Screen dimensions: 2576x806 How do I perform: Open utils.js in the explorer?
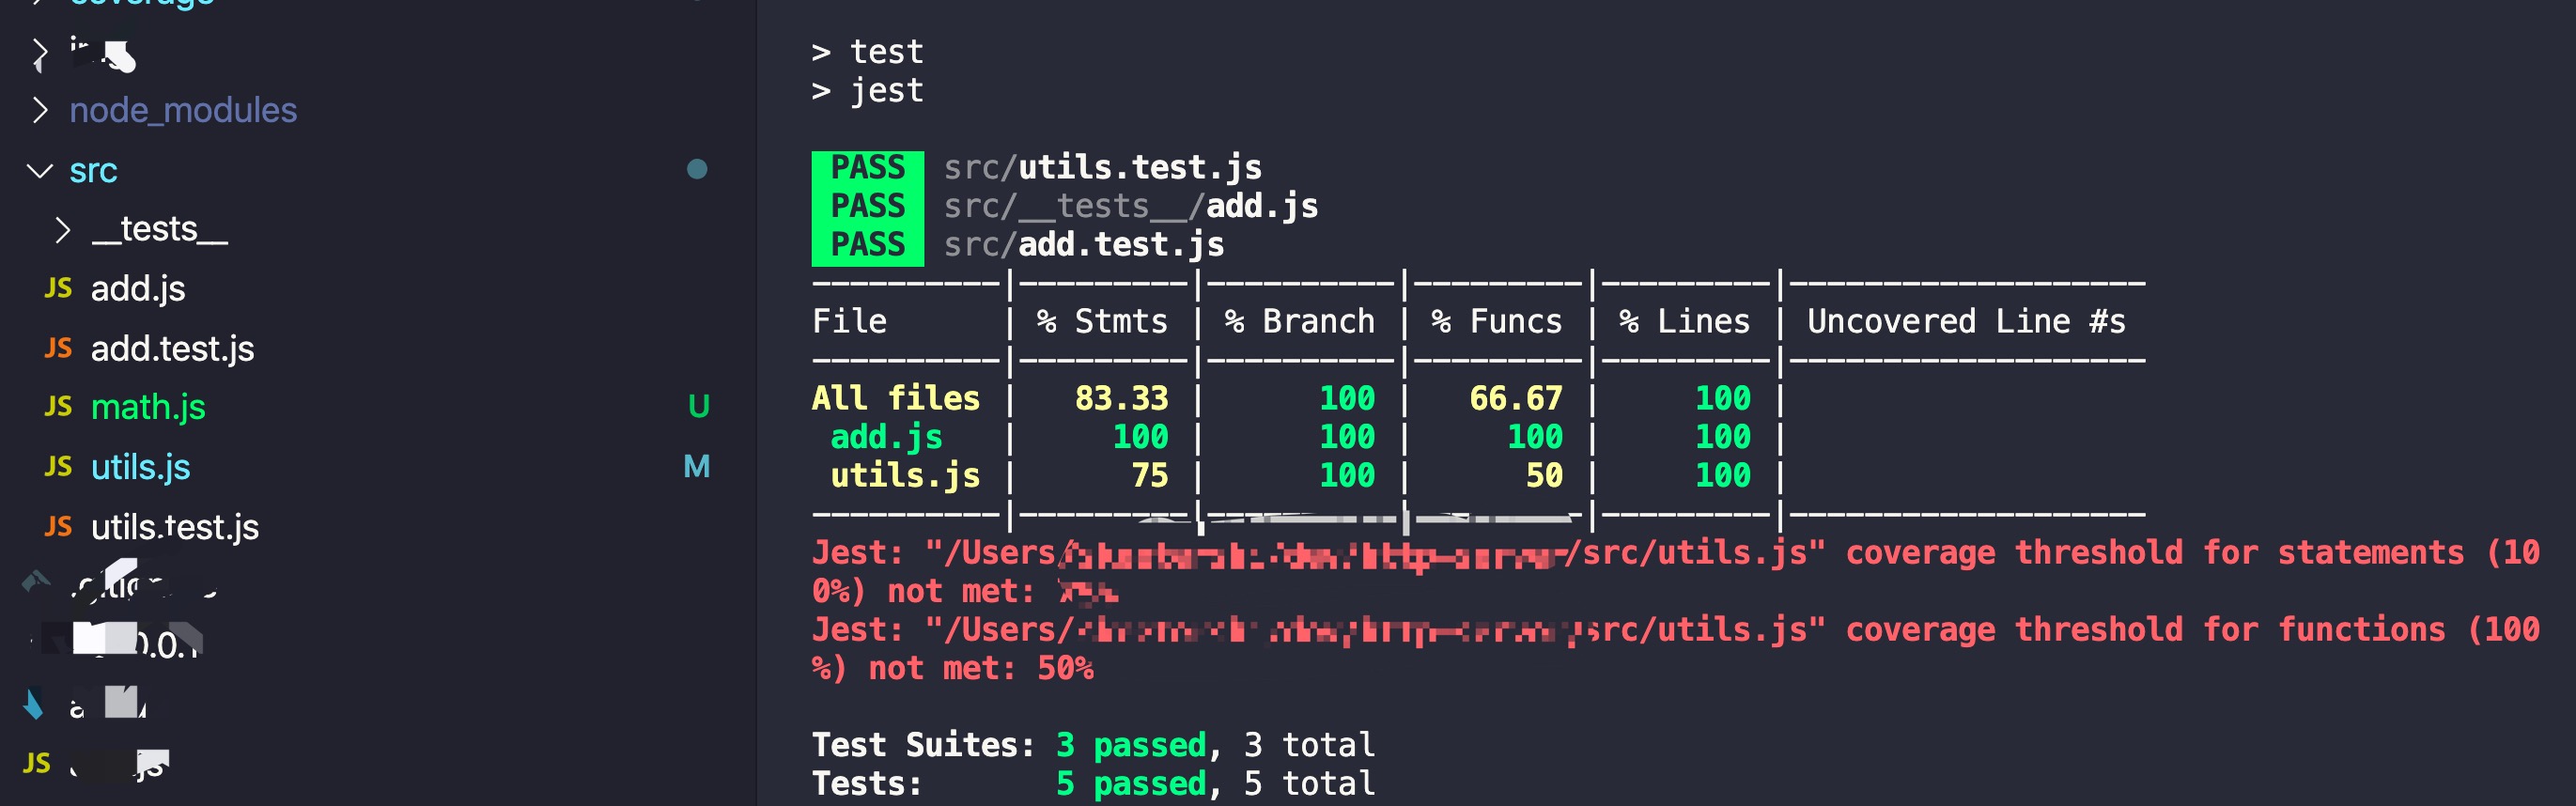[x=140, y=467]
